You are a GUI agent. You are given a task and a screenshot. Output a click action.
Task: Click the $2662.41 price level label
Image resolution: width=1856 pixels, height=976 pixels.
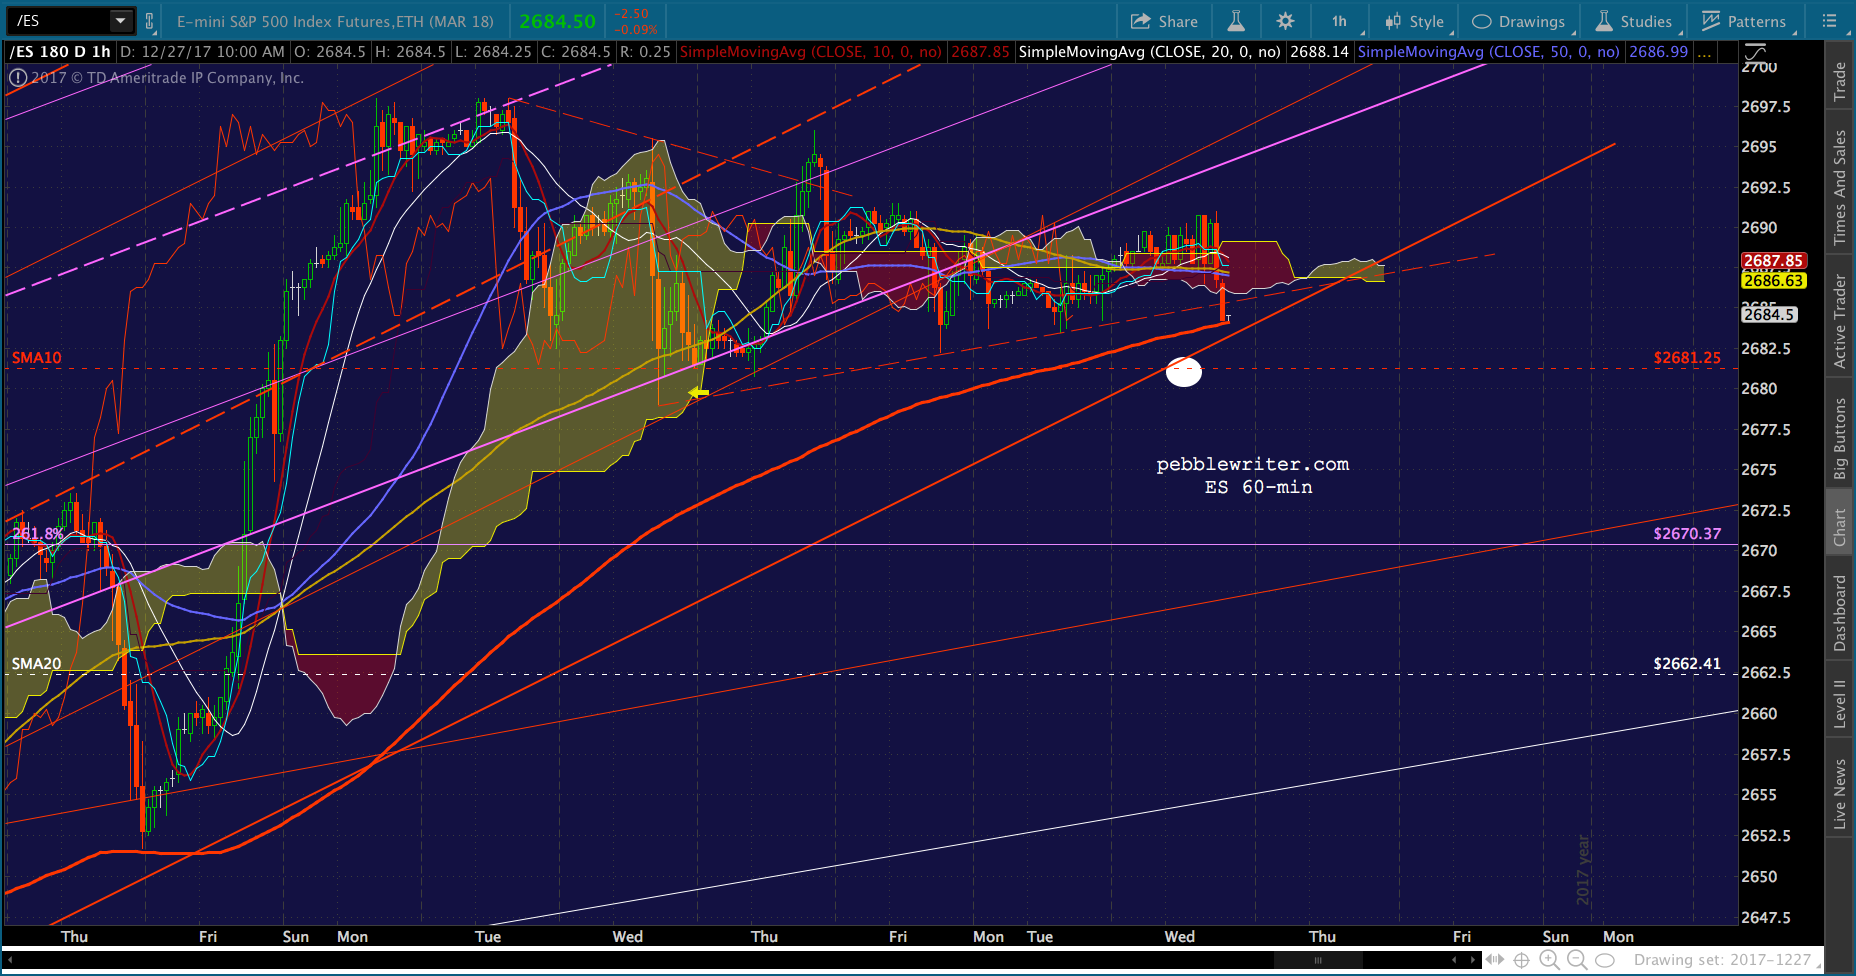point(1687,663)
